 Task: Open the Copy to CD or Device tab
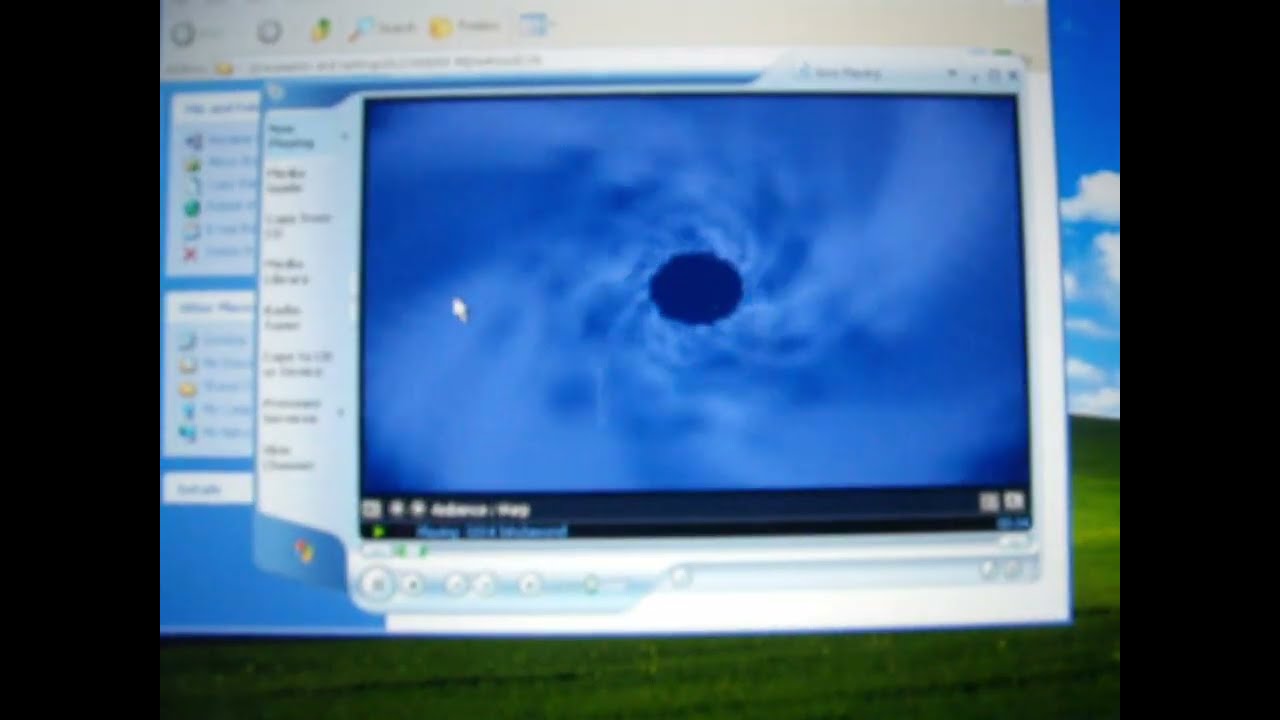coord(298,363)
